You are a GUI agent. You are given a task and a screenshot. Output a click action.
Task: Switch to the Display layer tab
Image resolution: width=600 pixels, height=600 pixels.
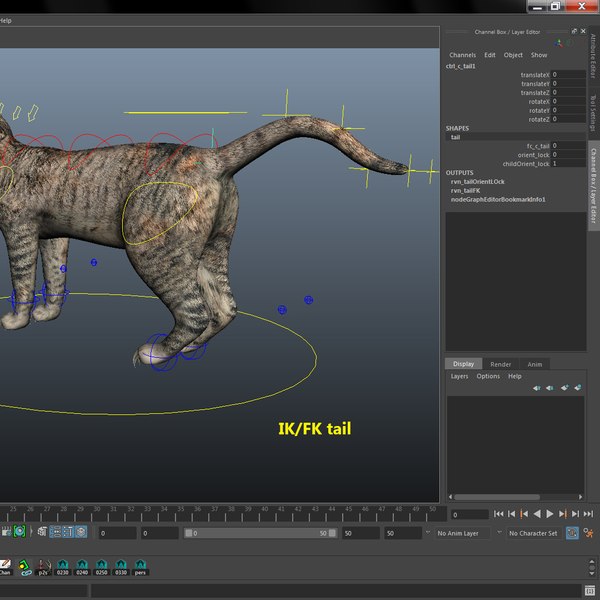click(x=463, y=364)
